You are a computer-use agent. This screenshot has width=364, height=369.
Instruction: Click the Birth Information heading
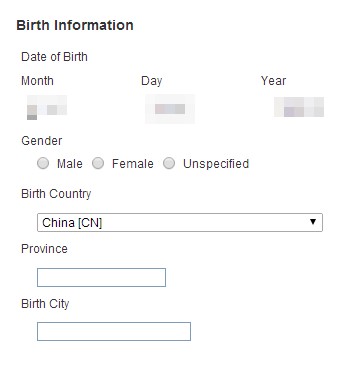(75, 25)
